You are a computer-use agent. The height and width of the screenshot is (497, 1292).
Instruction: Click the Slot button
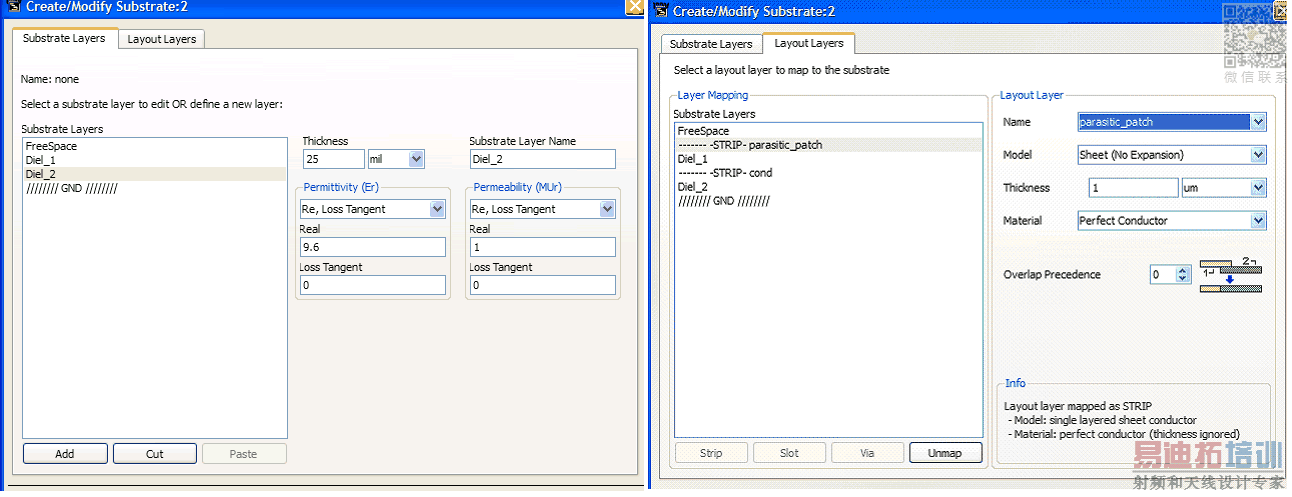click(x=789, y=453)
